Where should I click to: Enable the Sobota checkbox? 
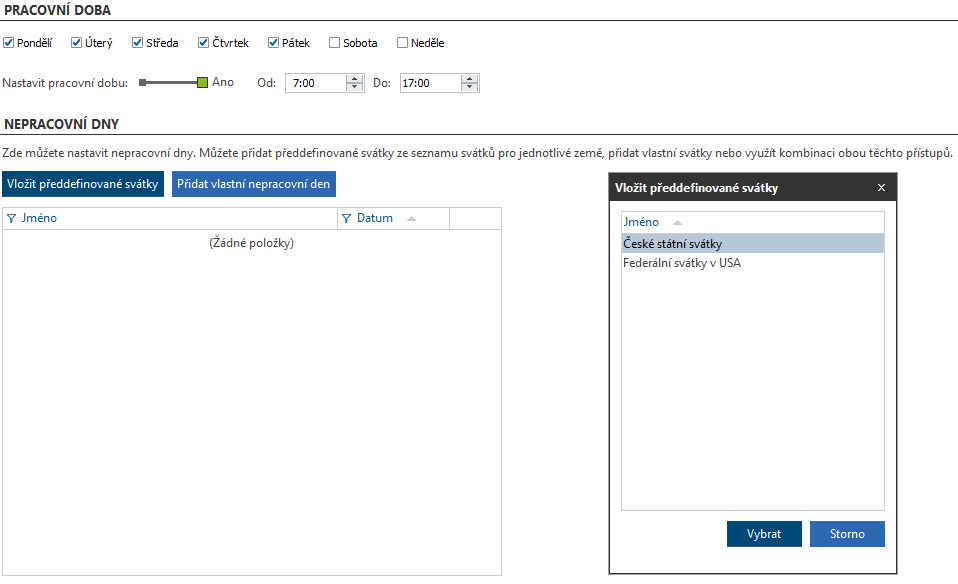click(x=335, y=43)
